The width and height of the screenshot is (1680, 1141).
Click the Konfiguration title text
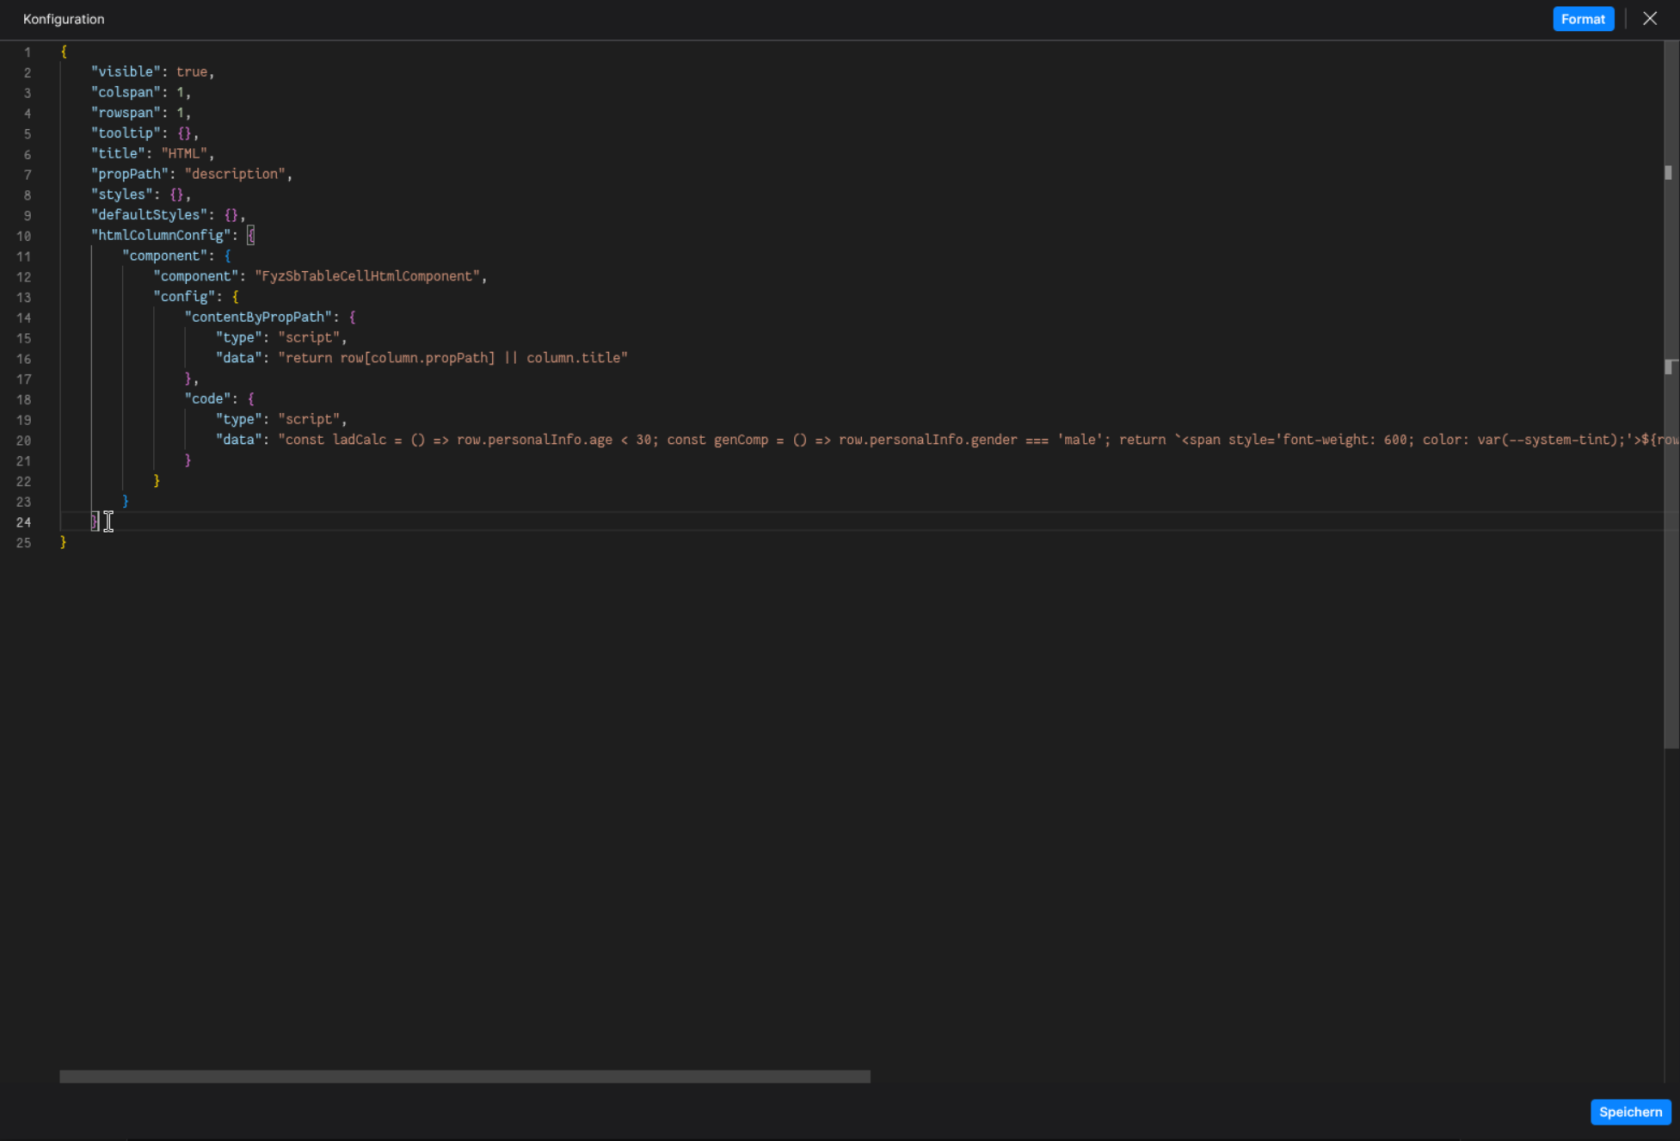pos(63,19)
